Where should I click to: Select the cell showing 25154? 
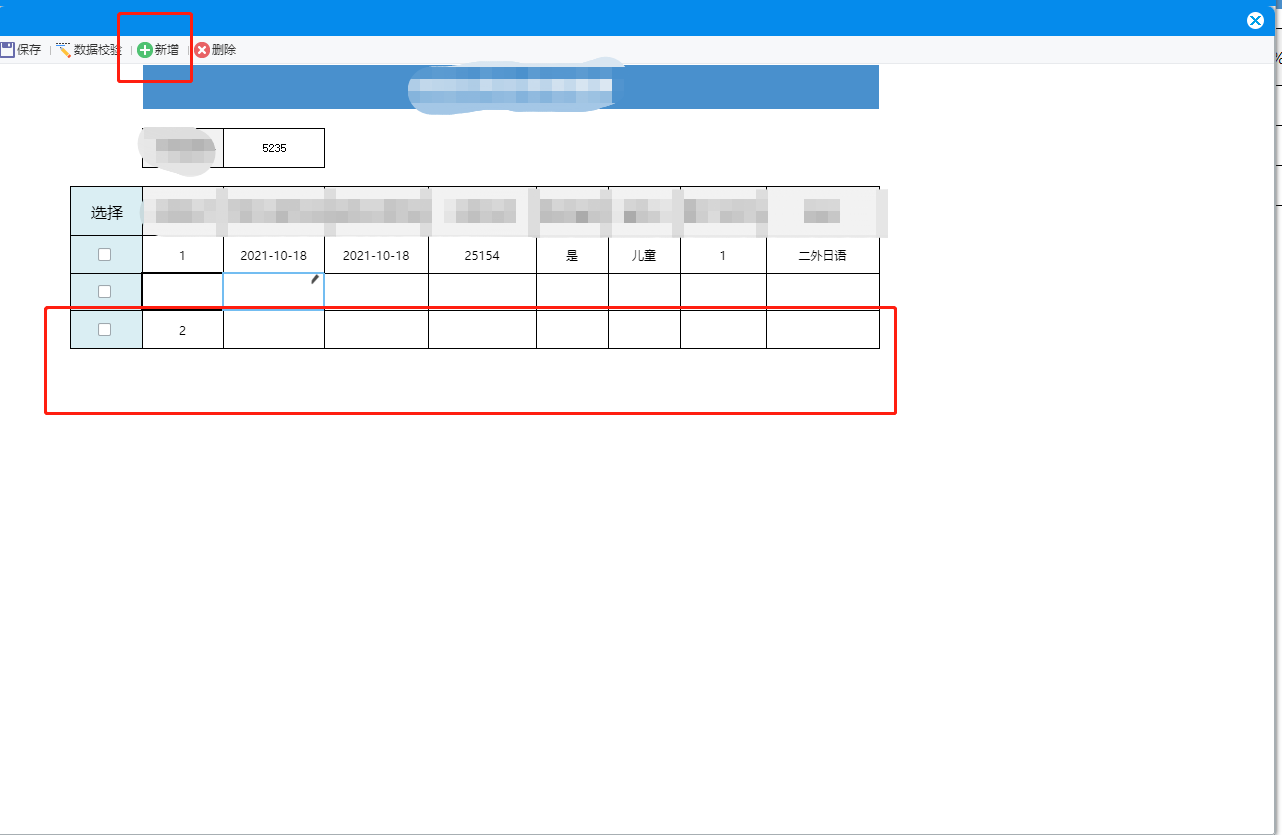pyautogui.click(x=482, y=255)
